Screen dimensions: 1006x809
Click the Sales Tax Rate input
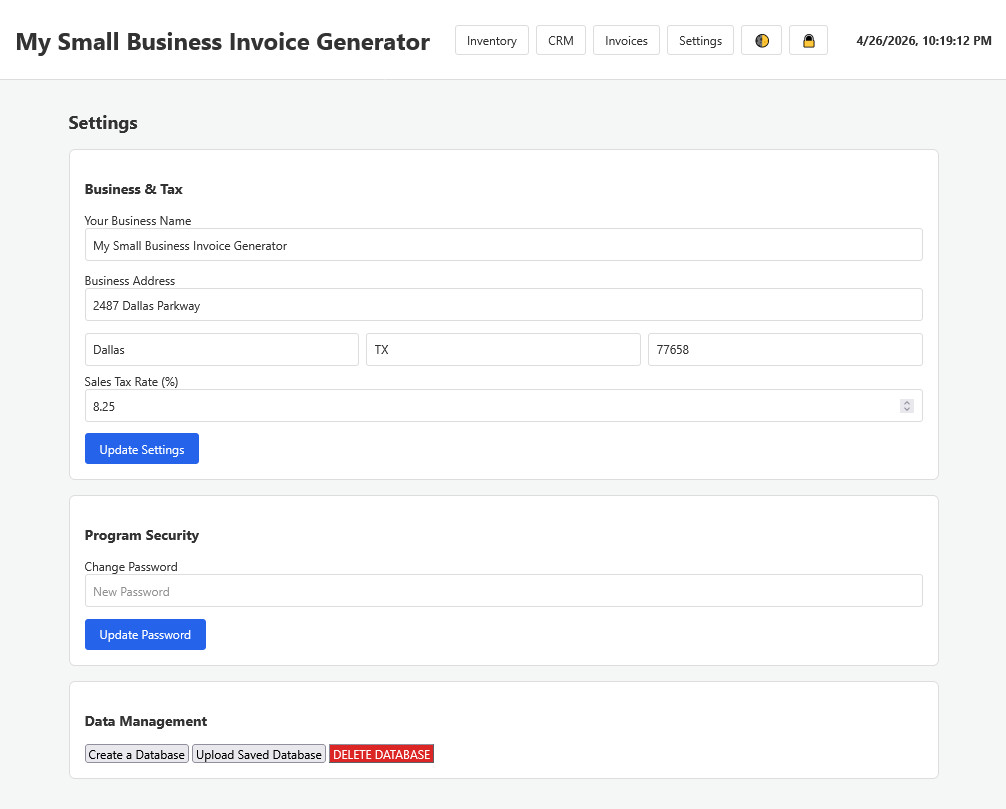tap(504, 405)
